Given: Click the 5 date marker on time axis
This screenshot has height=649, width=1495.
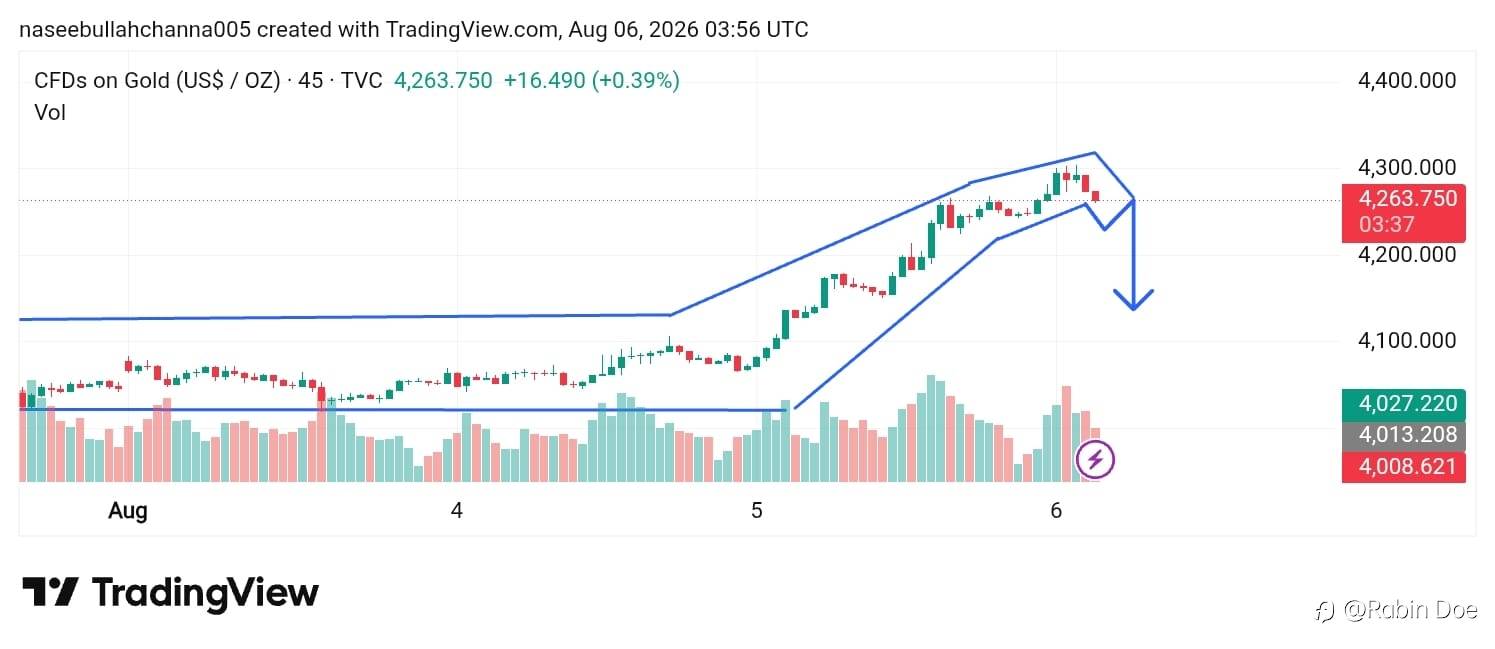Looking at the screenshot, I should coord(757,510).
